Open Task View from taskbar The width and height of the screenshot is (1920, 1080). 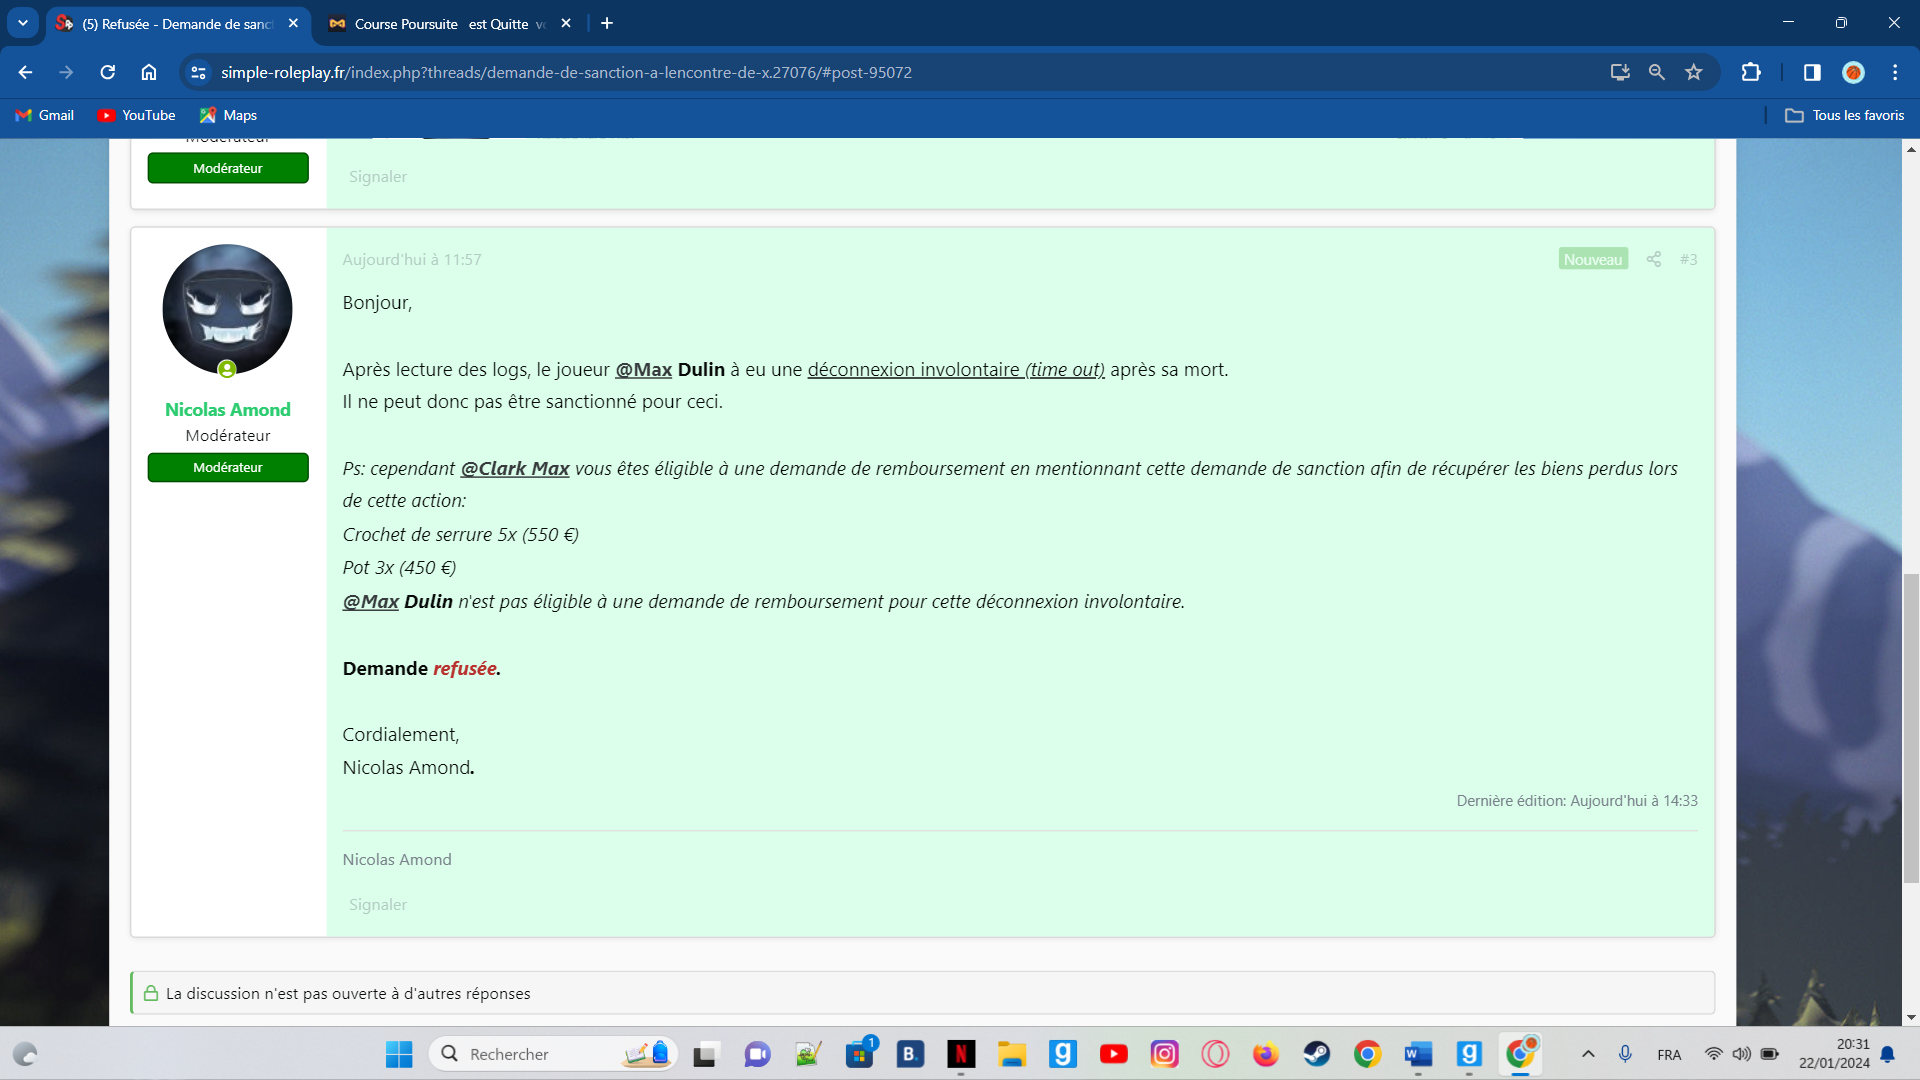click(707, 1054)
